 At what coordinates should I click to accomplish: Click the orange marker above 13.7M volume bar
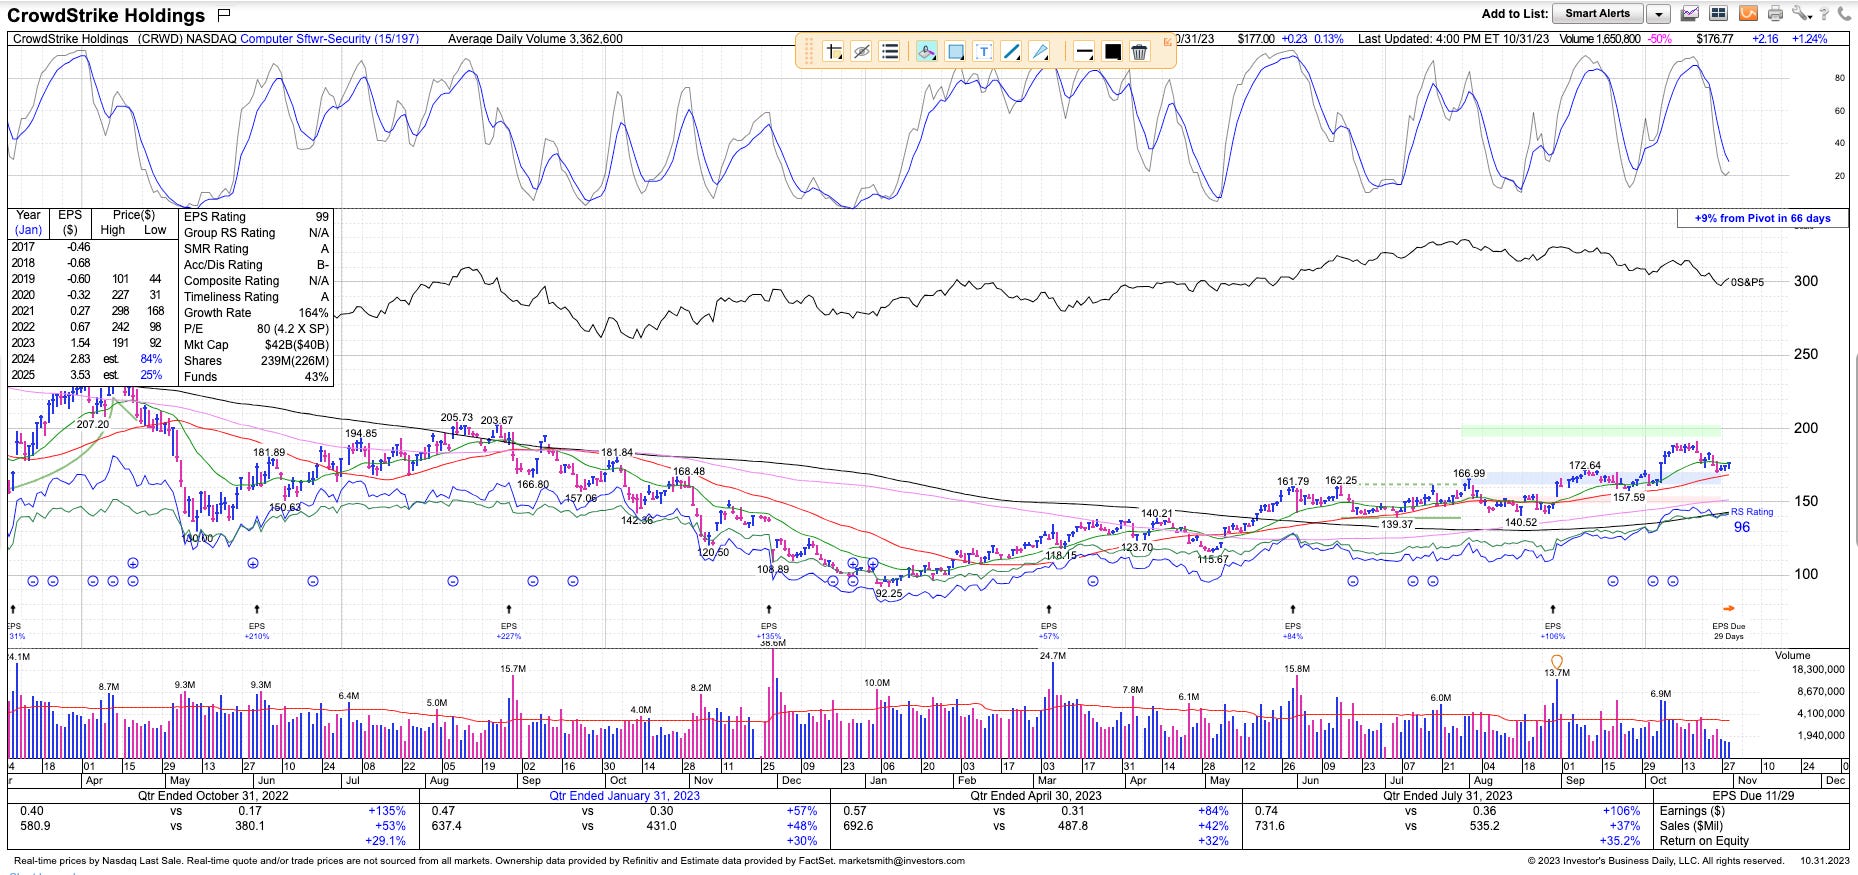[x=1556, y=661]
